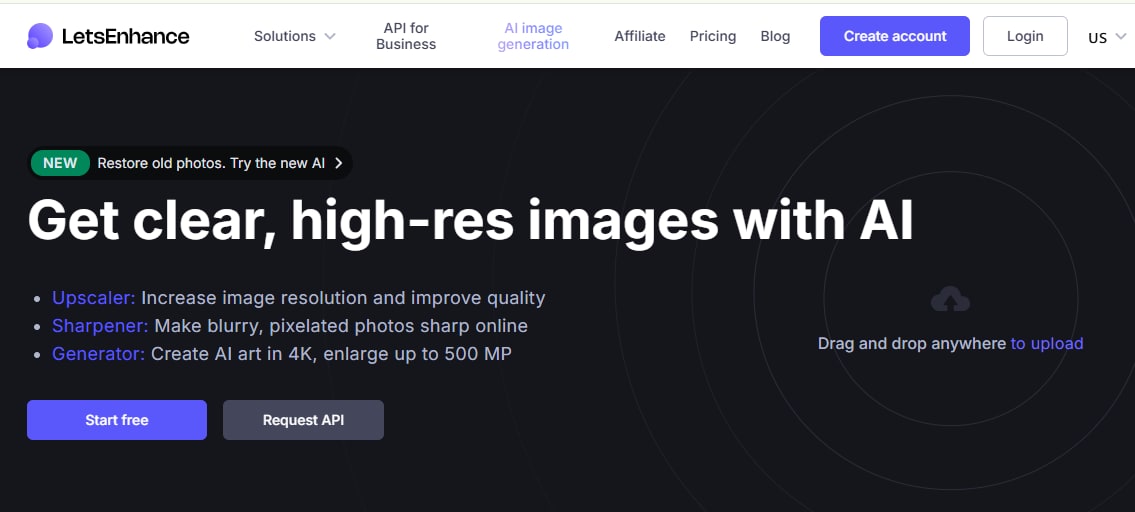Open the Blog page

(x=775, y=36)
